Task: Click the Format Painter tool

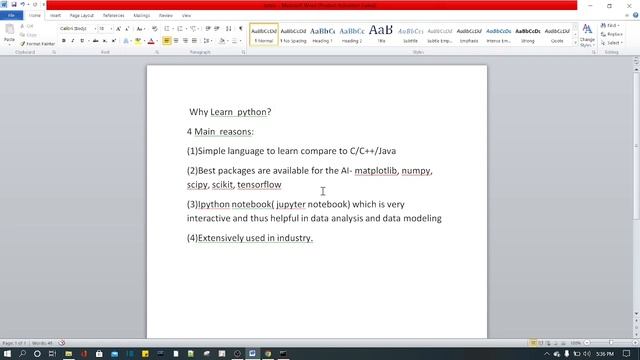Action: tap(38, 44)
